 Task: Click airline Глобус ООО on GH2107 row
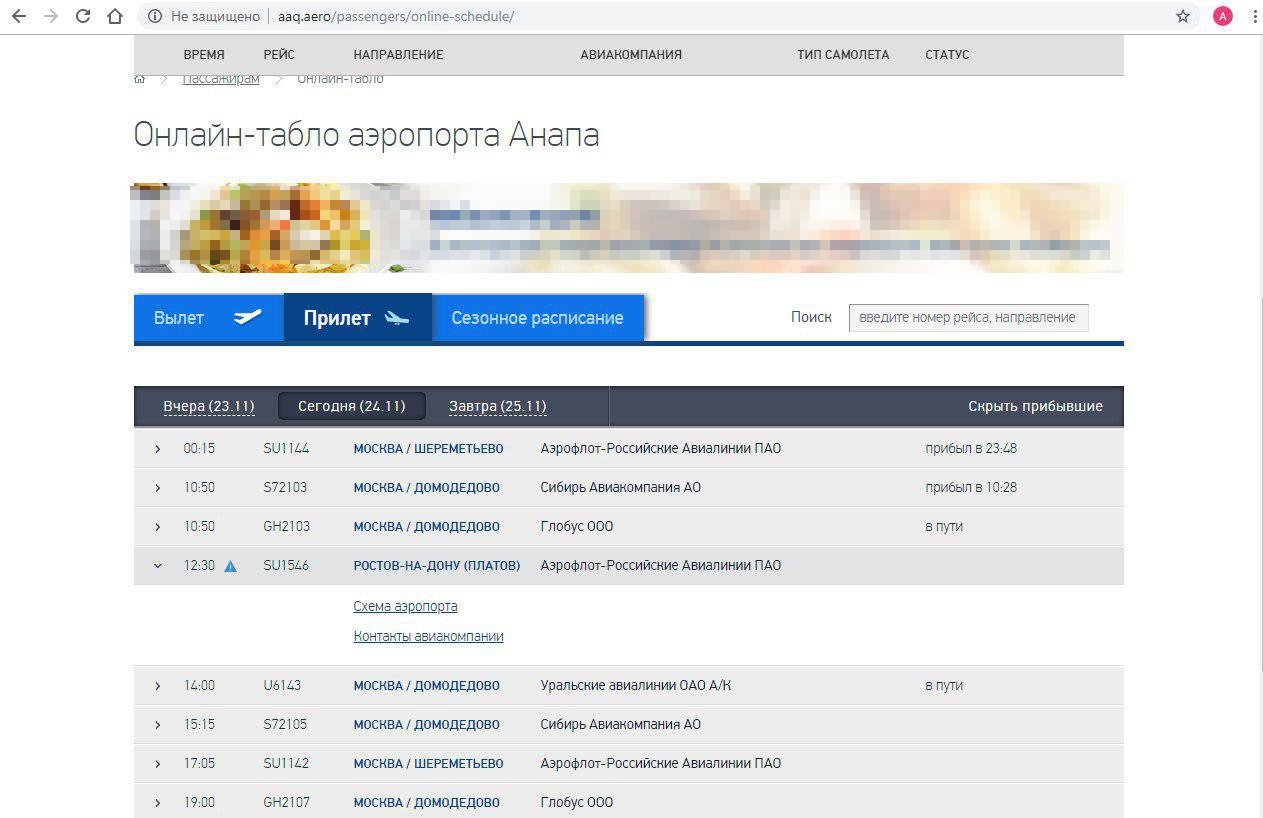click(x=577, y=803)
